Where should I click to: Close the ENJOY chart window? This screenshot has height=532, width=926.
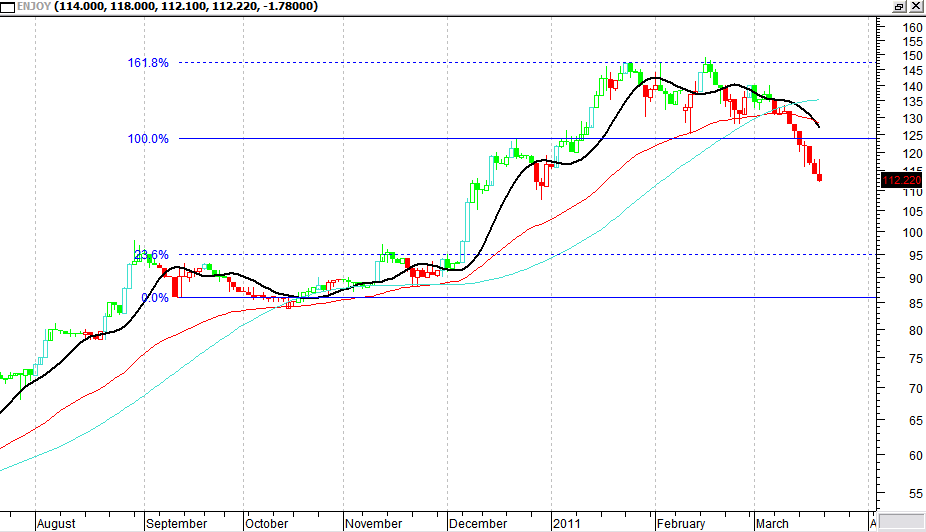915,6
